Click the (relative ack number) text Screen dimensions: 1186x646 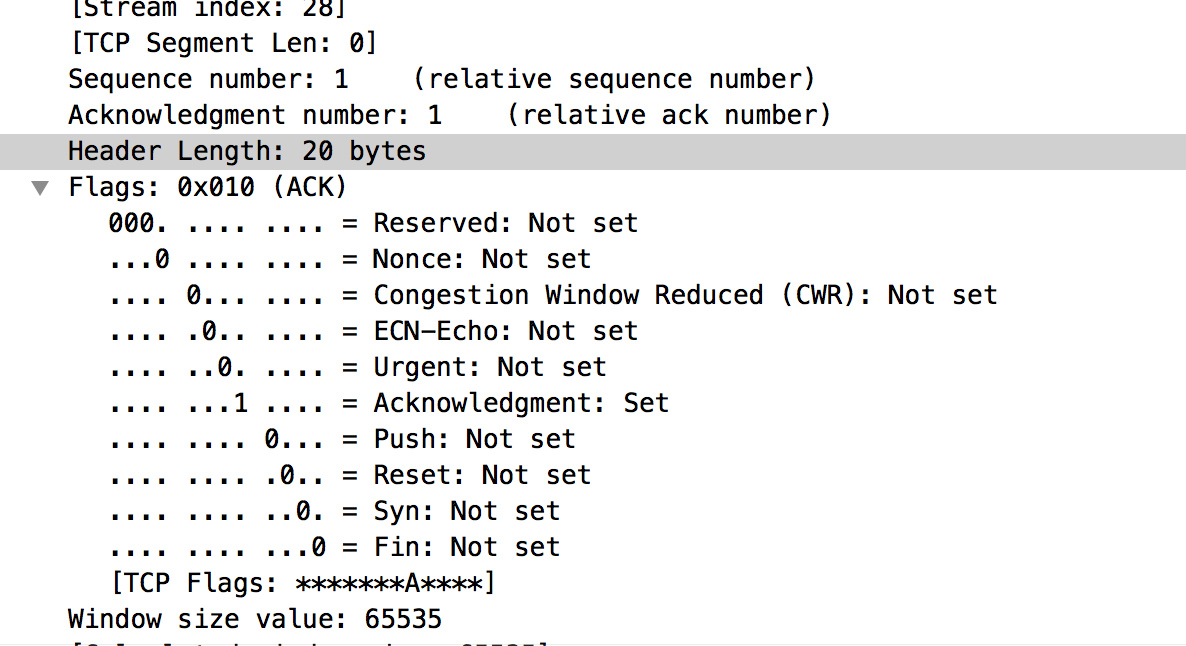[668, 115]
